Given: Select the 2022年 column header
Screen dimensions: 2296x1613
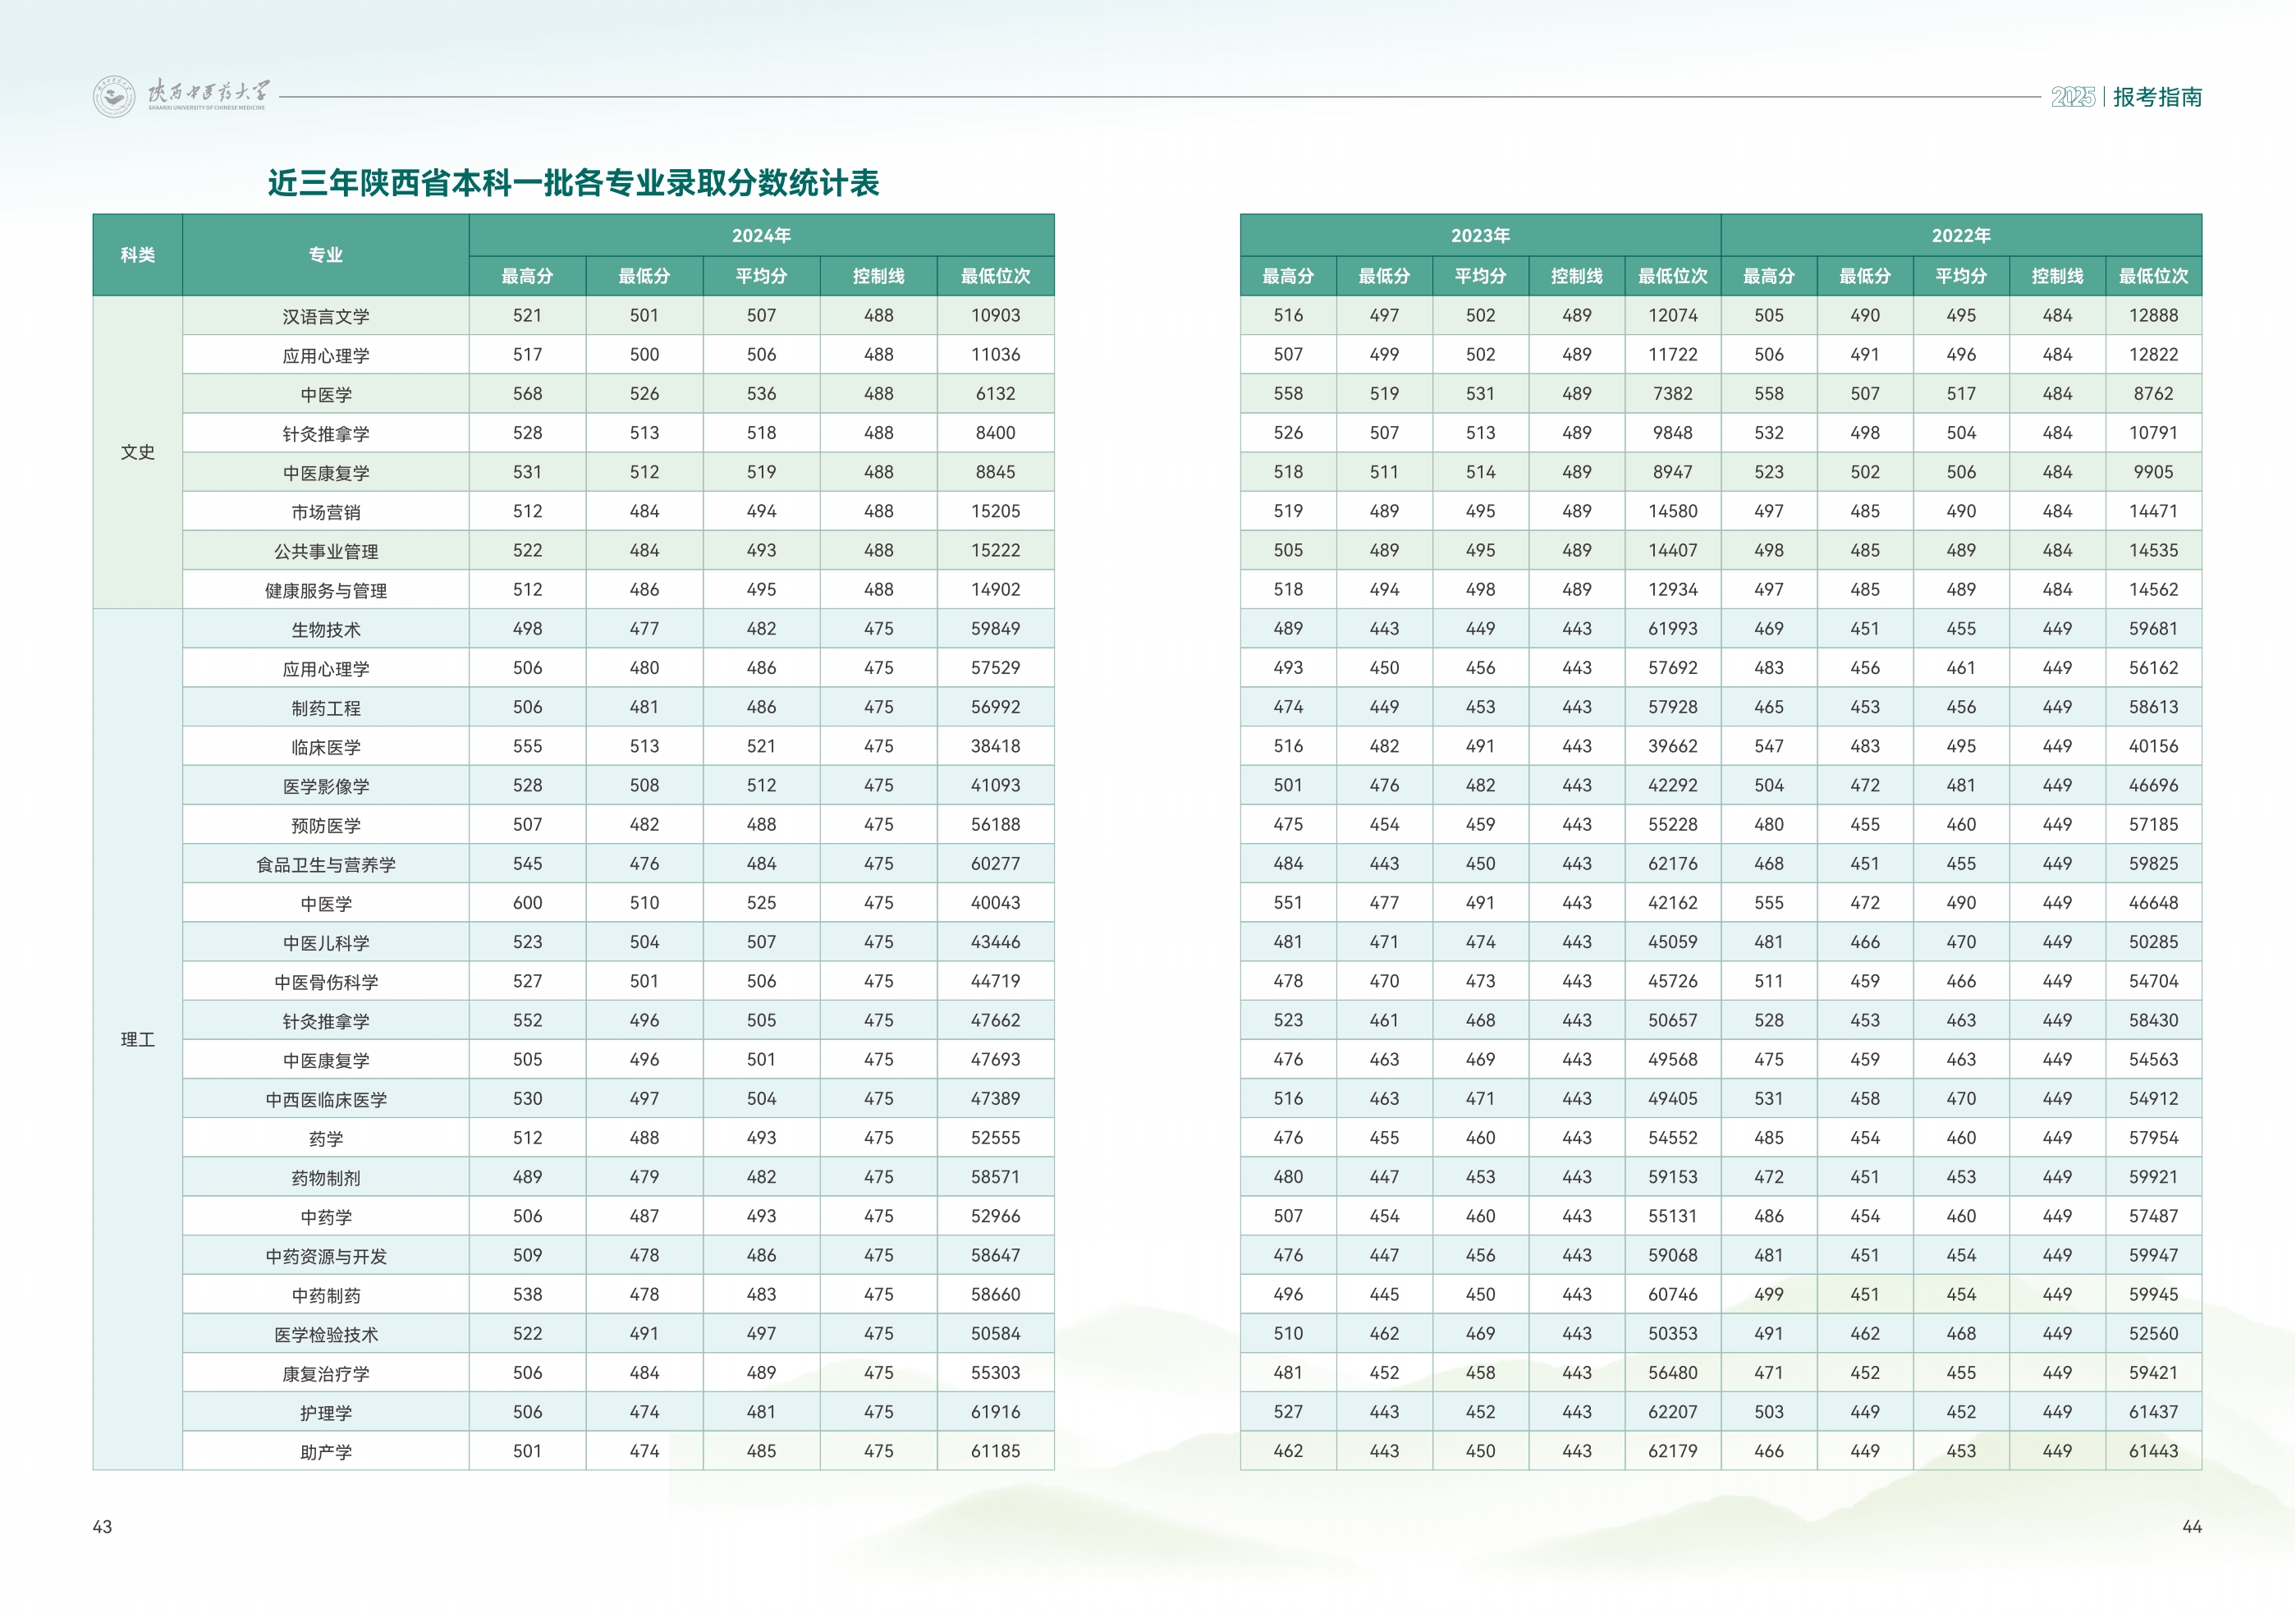Looking at the screenshot, I should tap(1960, 236).
